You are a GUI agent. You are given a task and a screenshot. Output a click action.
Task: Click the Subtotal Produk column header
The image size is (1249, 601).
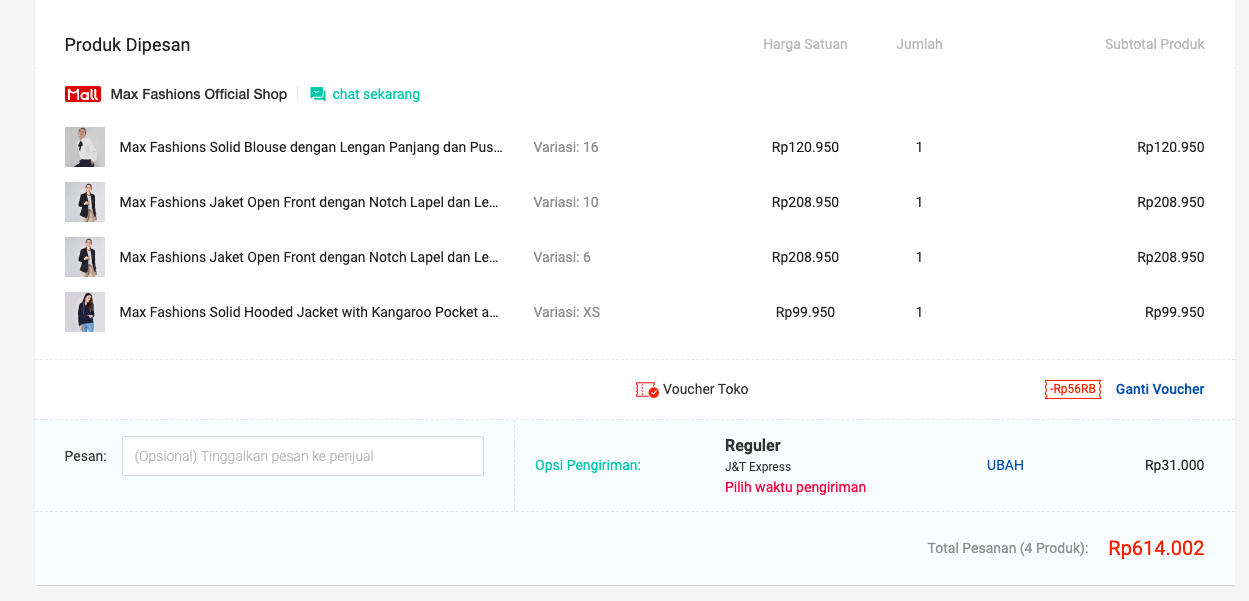(1155, 44)
